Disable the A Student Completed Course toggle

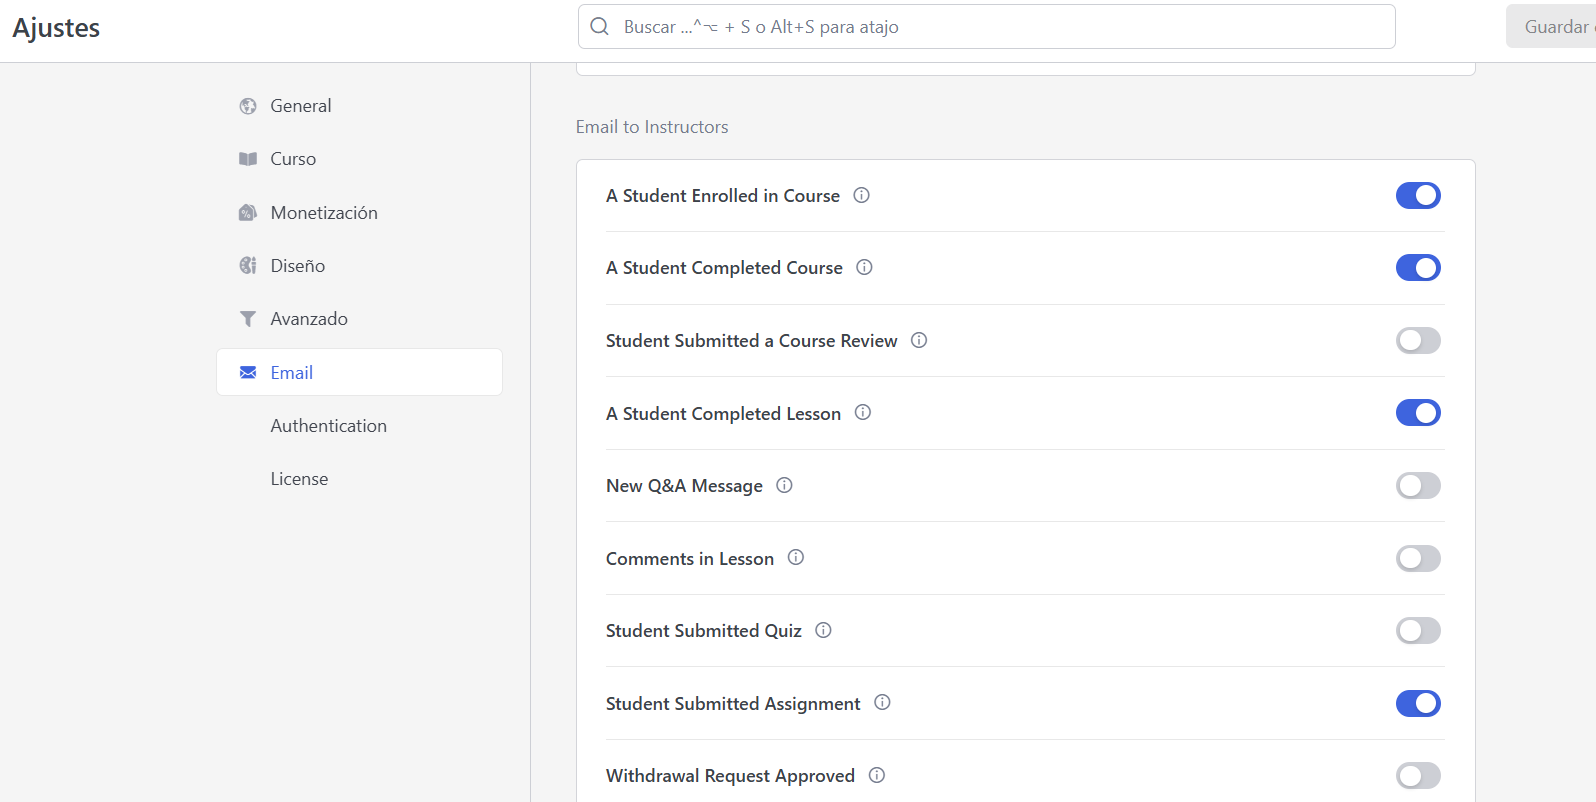pyautogui.click(x=1417, y=268)
